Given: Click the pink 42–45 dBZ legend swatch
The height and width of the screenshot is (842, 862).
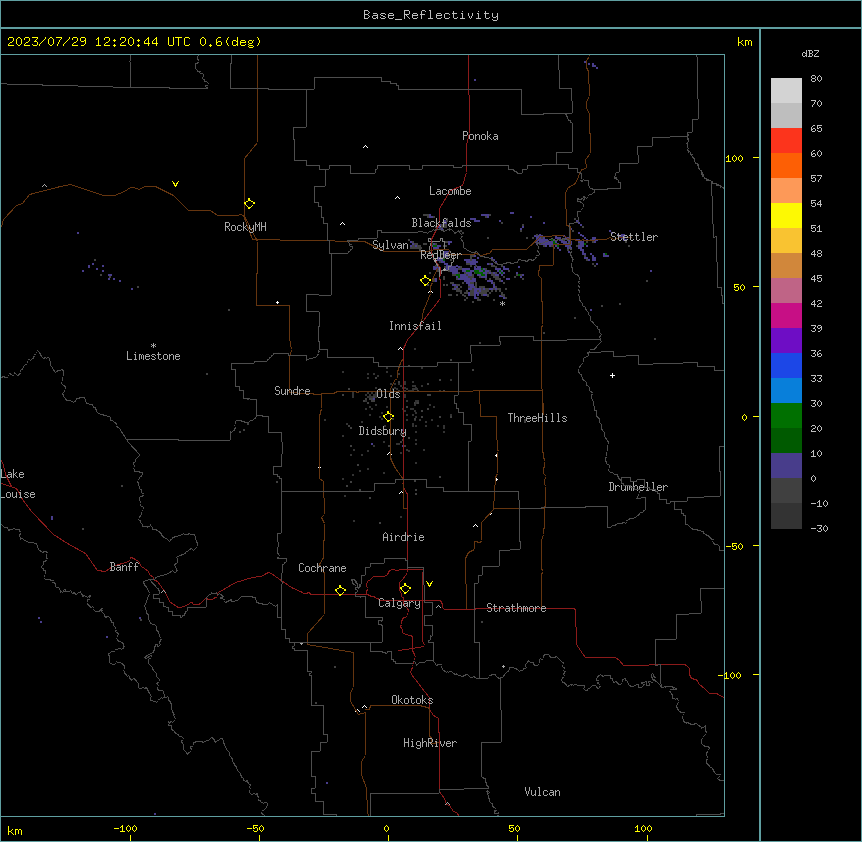Looking at the screenshot, I should point(786,291).
